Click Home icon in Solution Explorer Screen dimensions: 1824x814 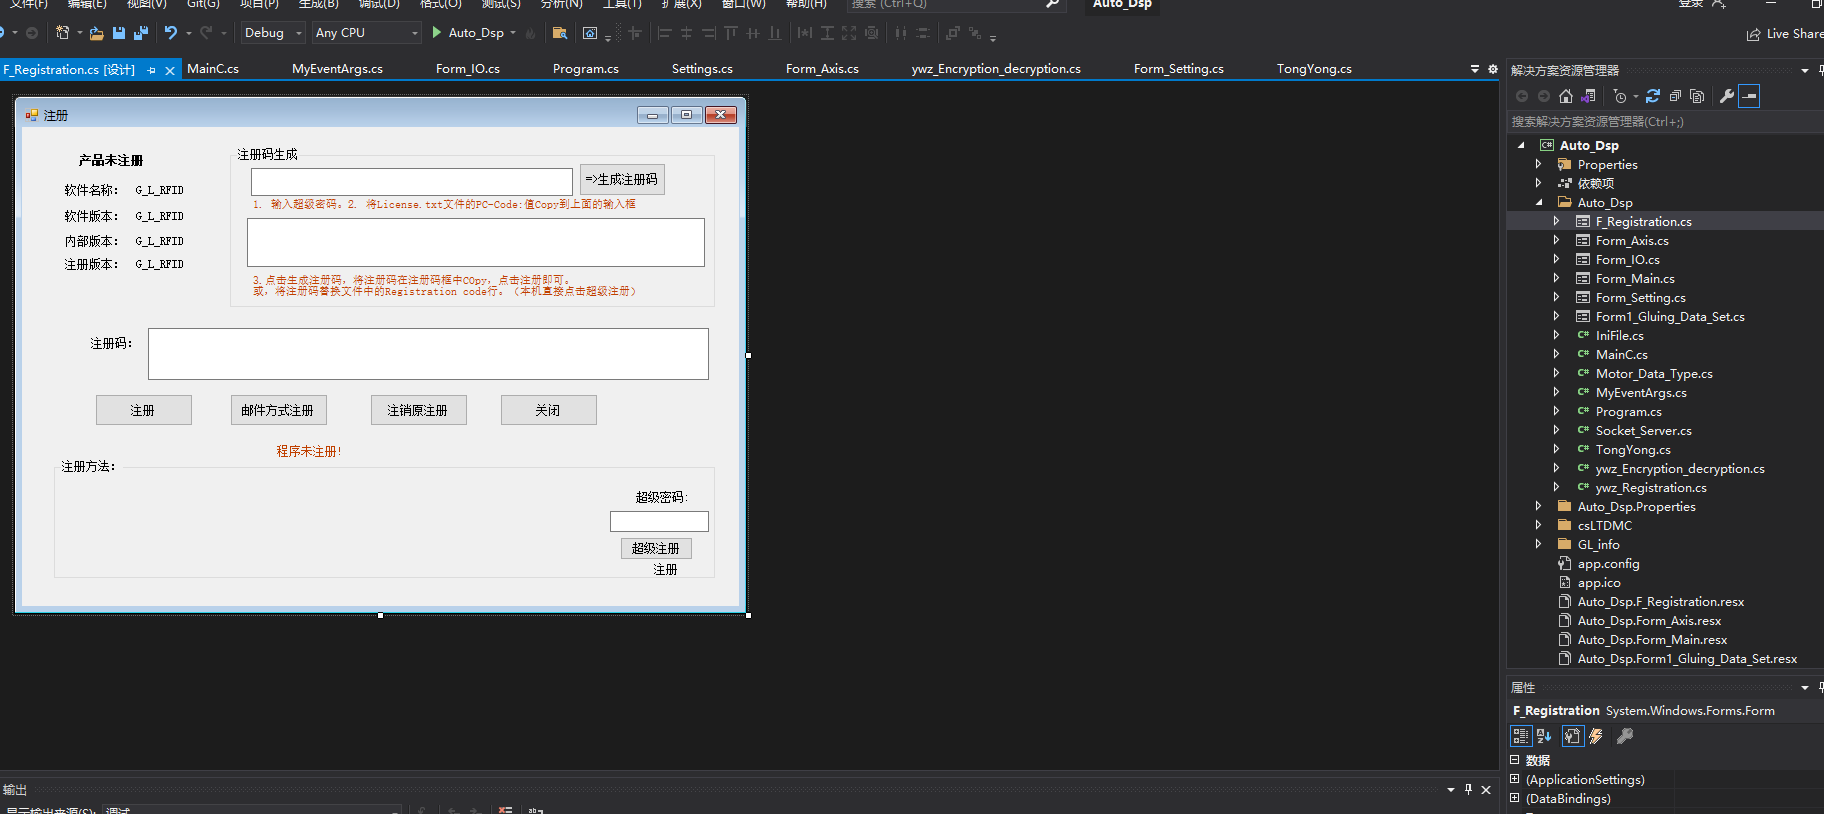1566,96
